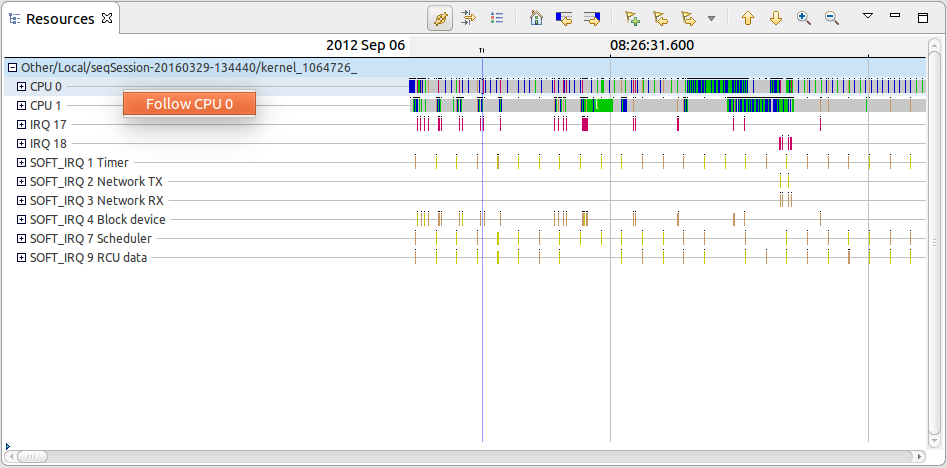
Task: Go to the previous marker flag
Action: (660, 19)
